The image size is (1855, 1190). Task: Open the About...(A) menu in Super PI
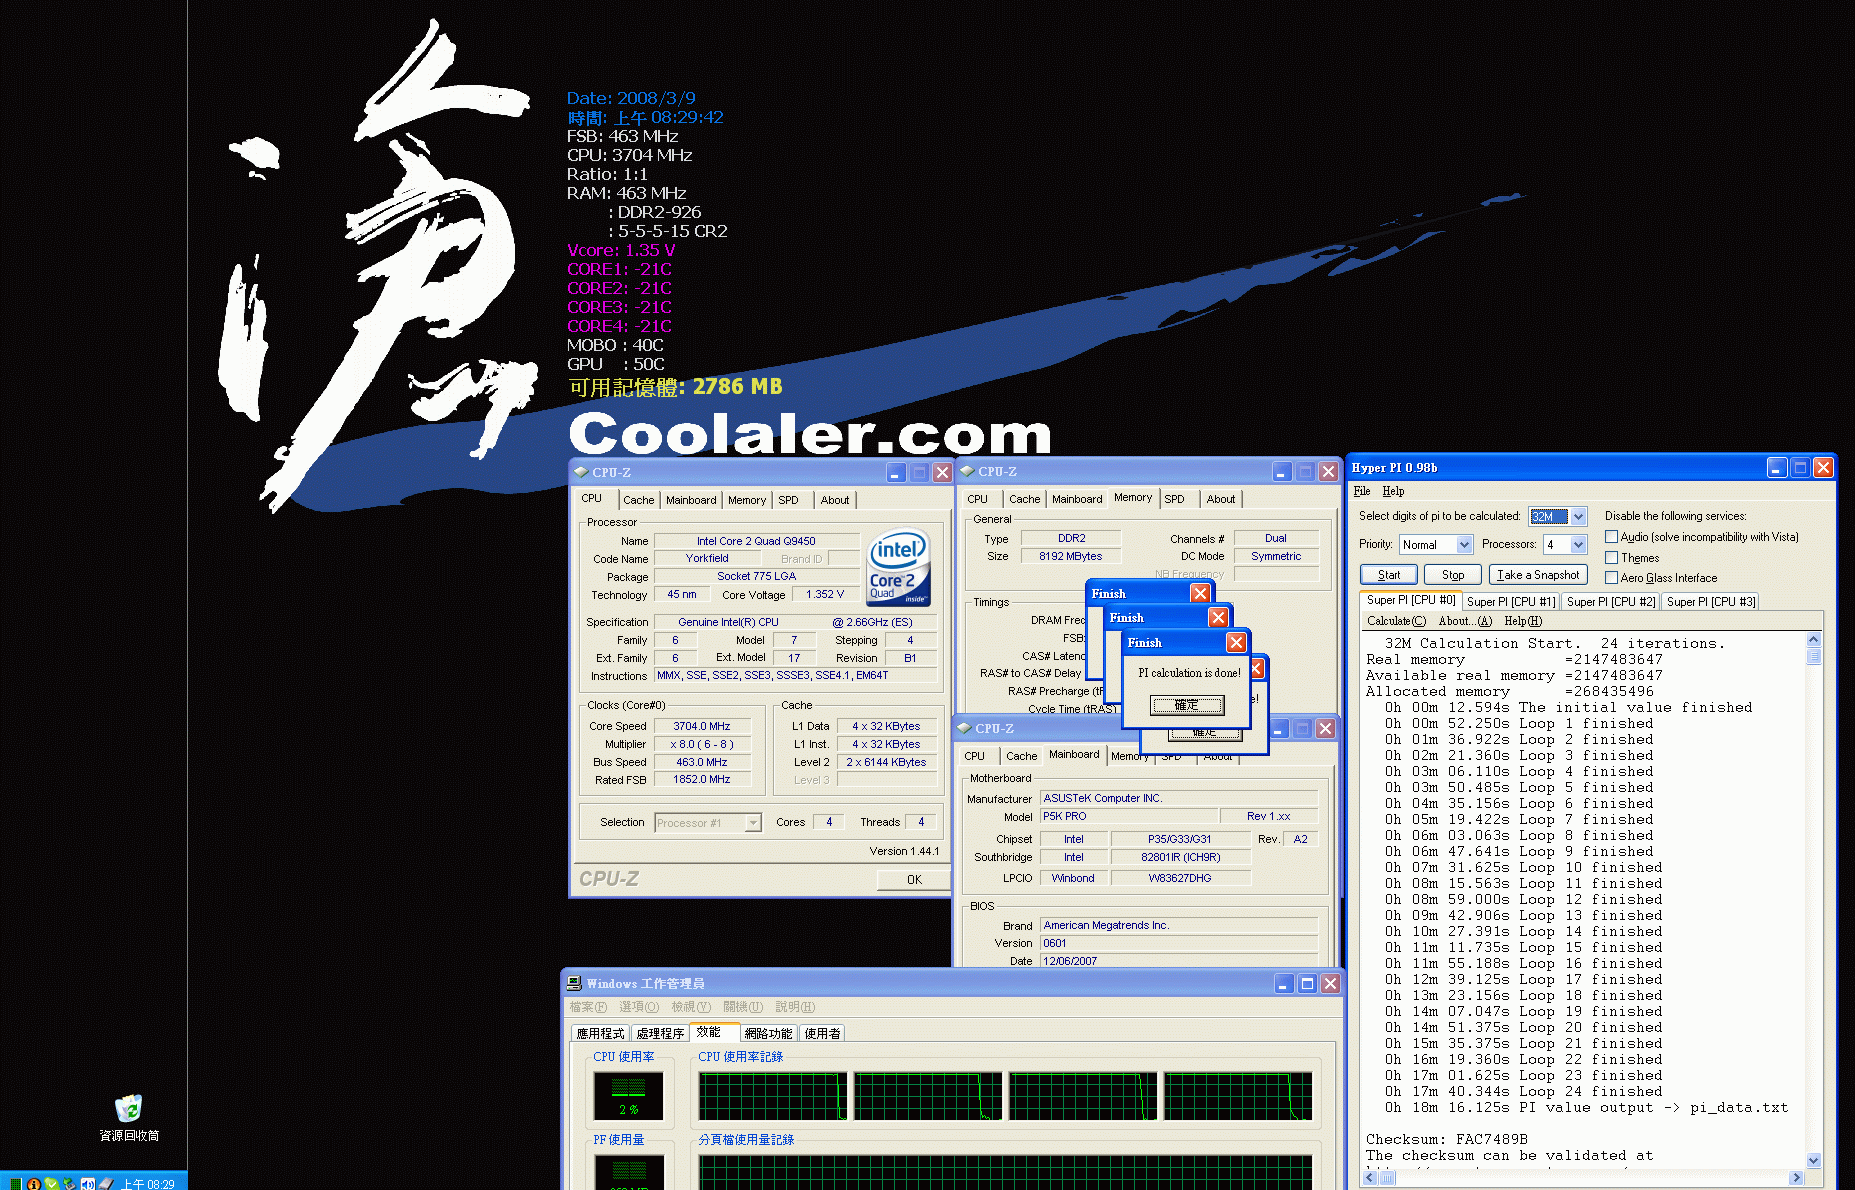pyautogui.click(x=1465, y=621)
